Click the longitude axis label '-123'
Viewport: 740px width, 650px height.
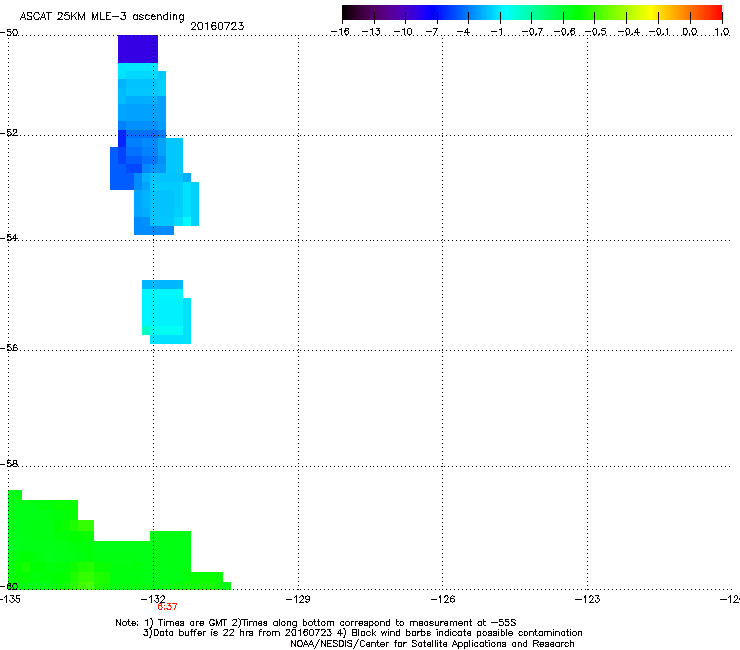tap(588, 599)
